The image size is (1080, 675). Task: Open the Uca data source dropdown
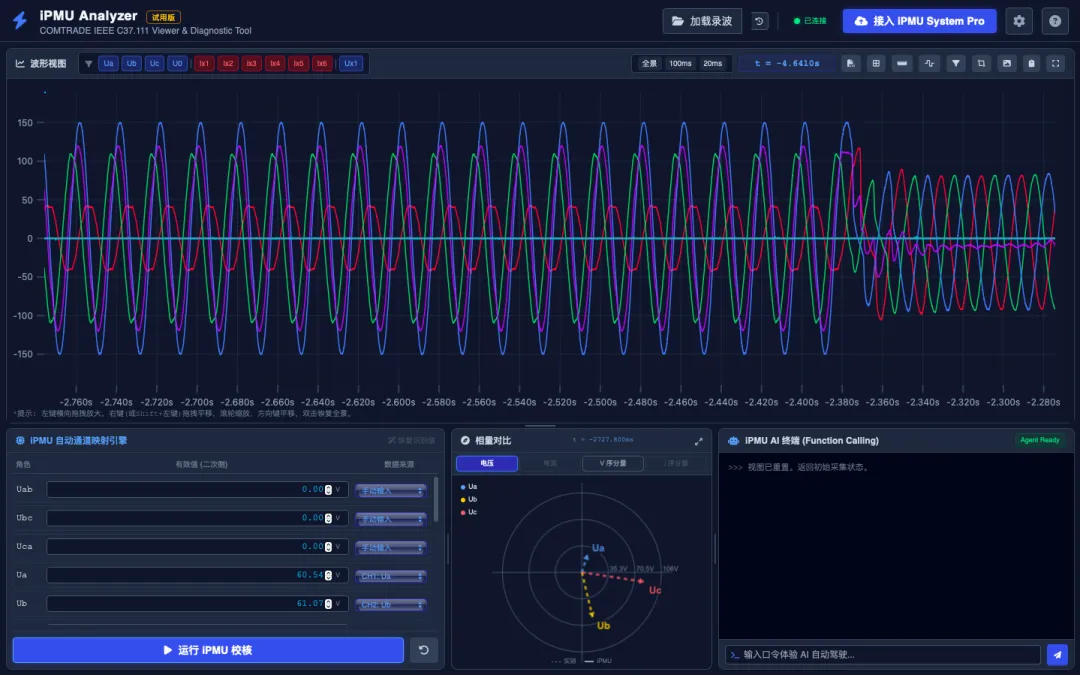coord(391,548)
